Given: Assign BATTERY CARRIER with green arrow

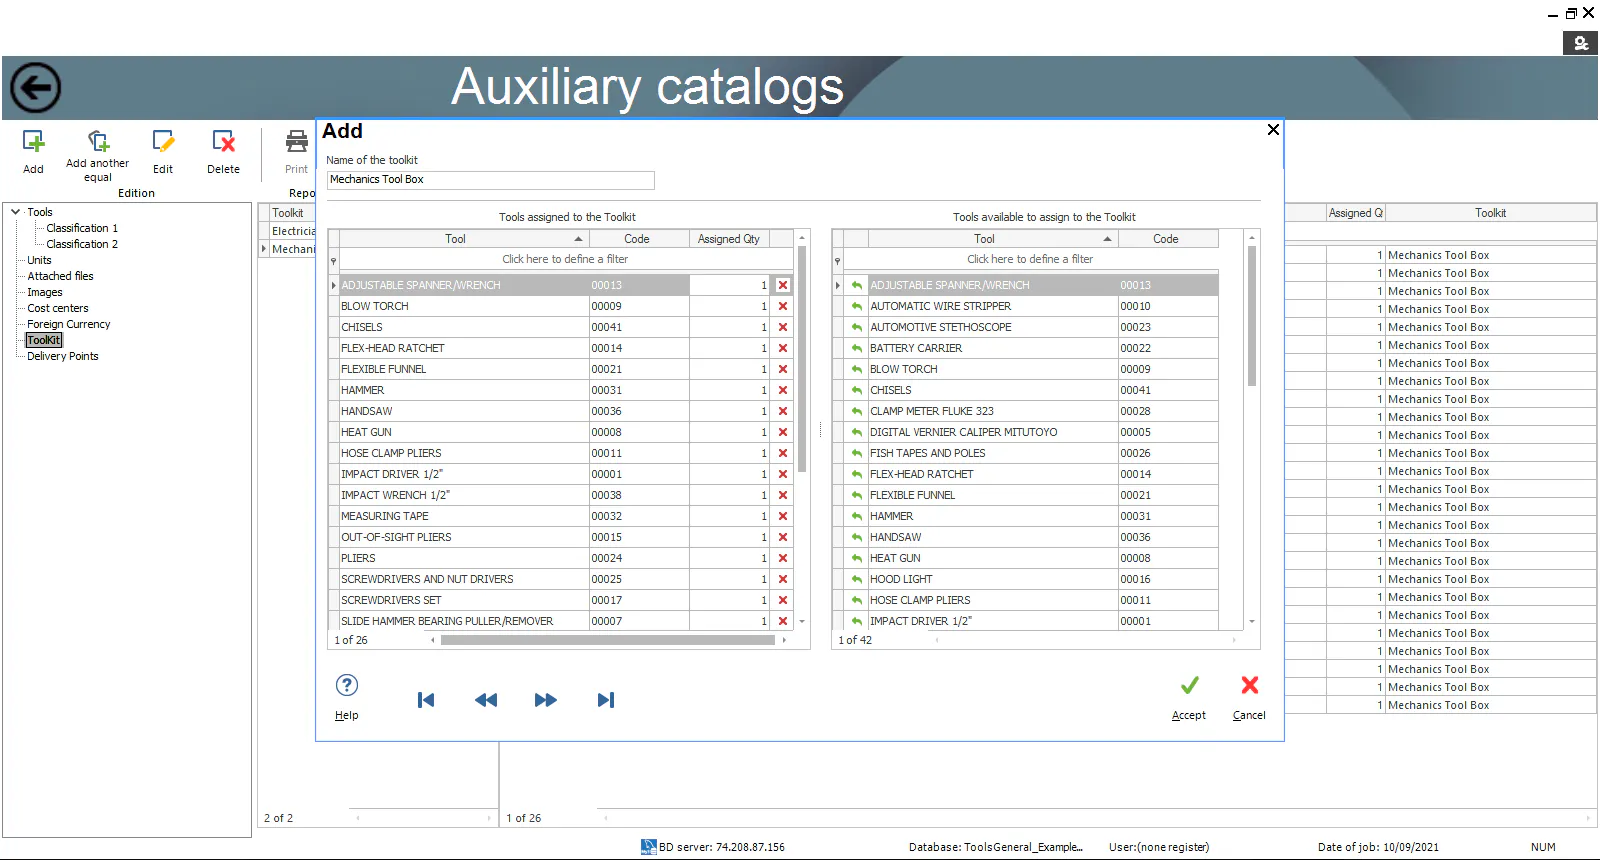Looking at the screenshot, I should point(857,348).
